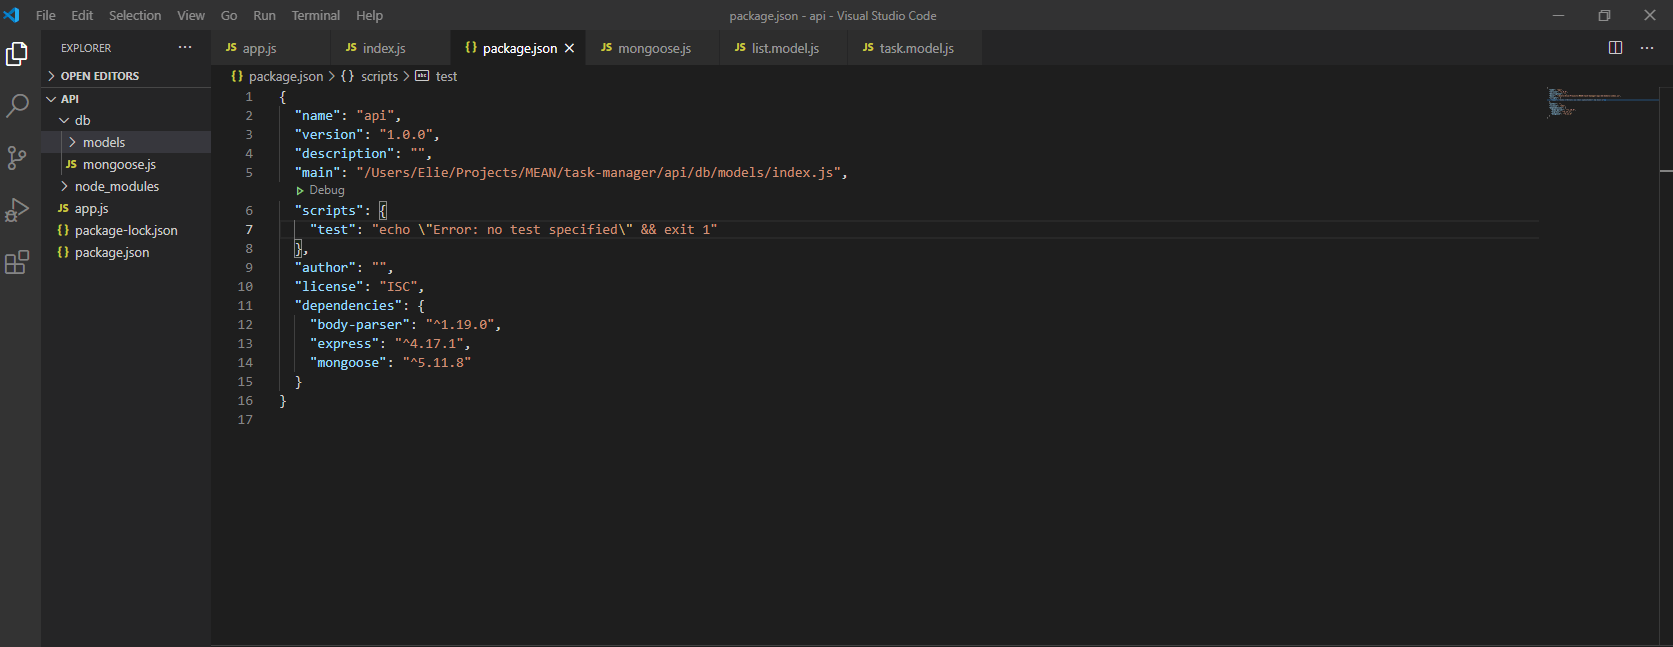
Task: Open the Search view in activity bar
Action: [x=17, y=105]
